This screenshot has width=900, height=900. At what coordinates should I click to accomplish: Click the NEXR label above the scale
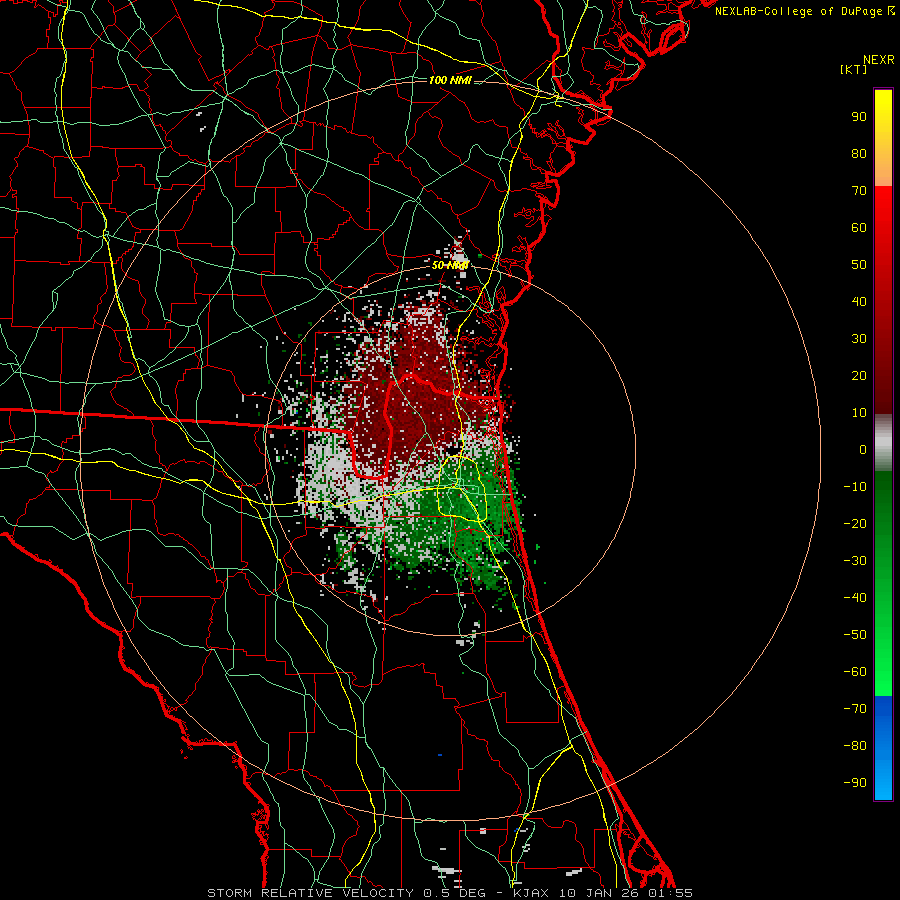[x=879, y=60]
